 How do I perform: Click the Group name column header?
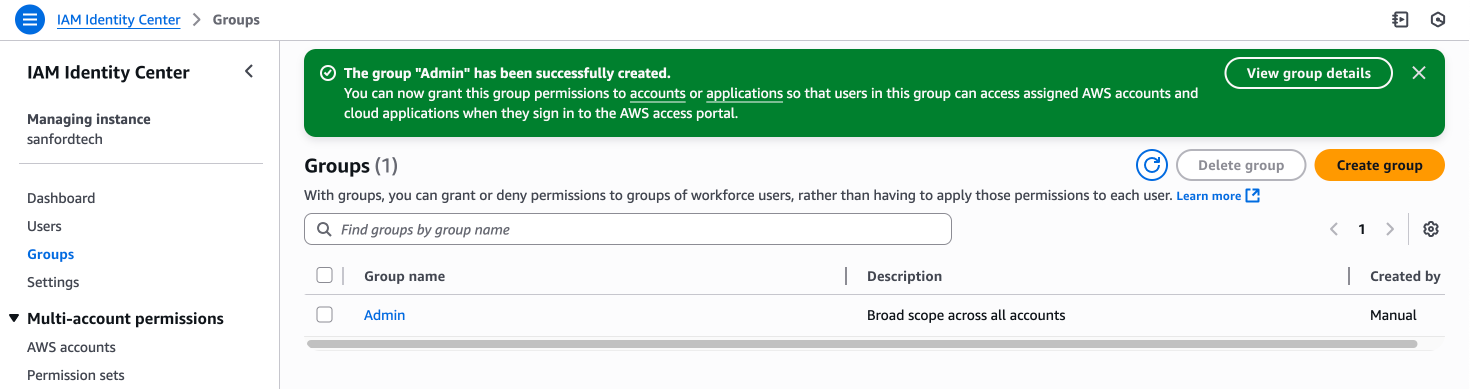(404, 276)
